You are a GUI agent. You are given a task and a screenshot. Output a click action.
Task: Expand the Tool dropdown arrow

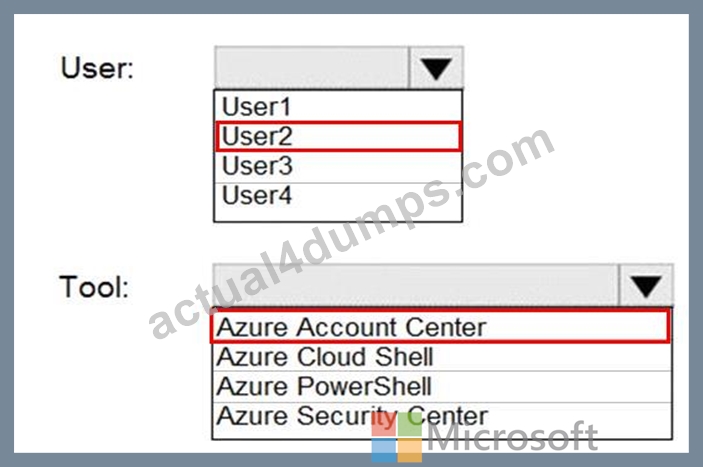coord(646,286)
